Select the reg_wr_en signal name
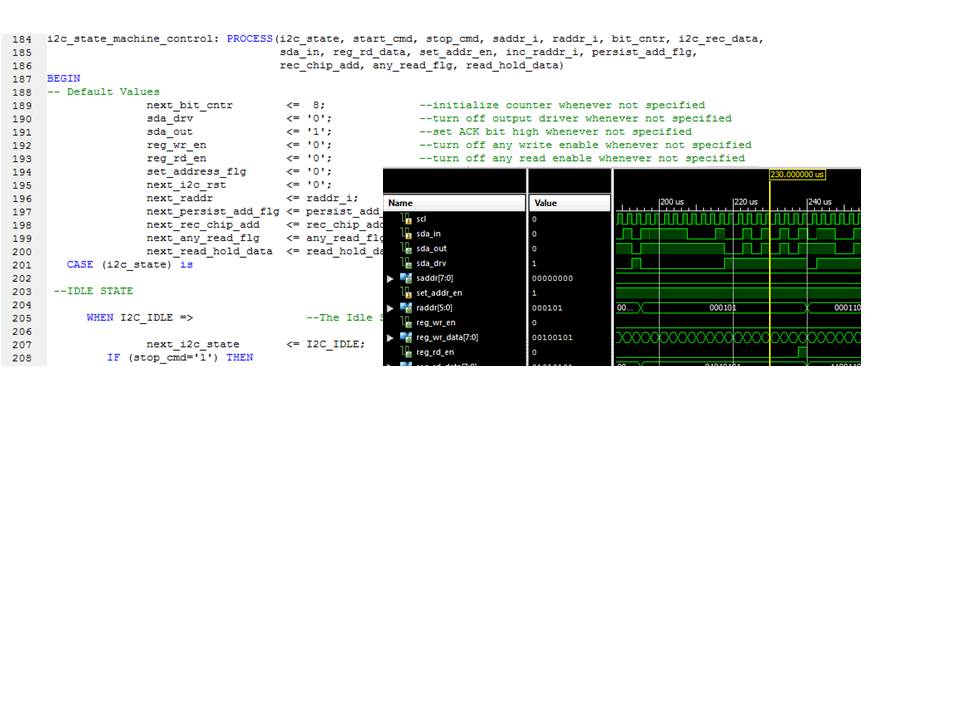The height and width of the screenshot is (720, 960). (x=435, y=322)
